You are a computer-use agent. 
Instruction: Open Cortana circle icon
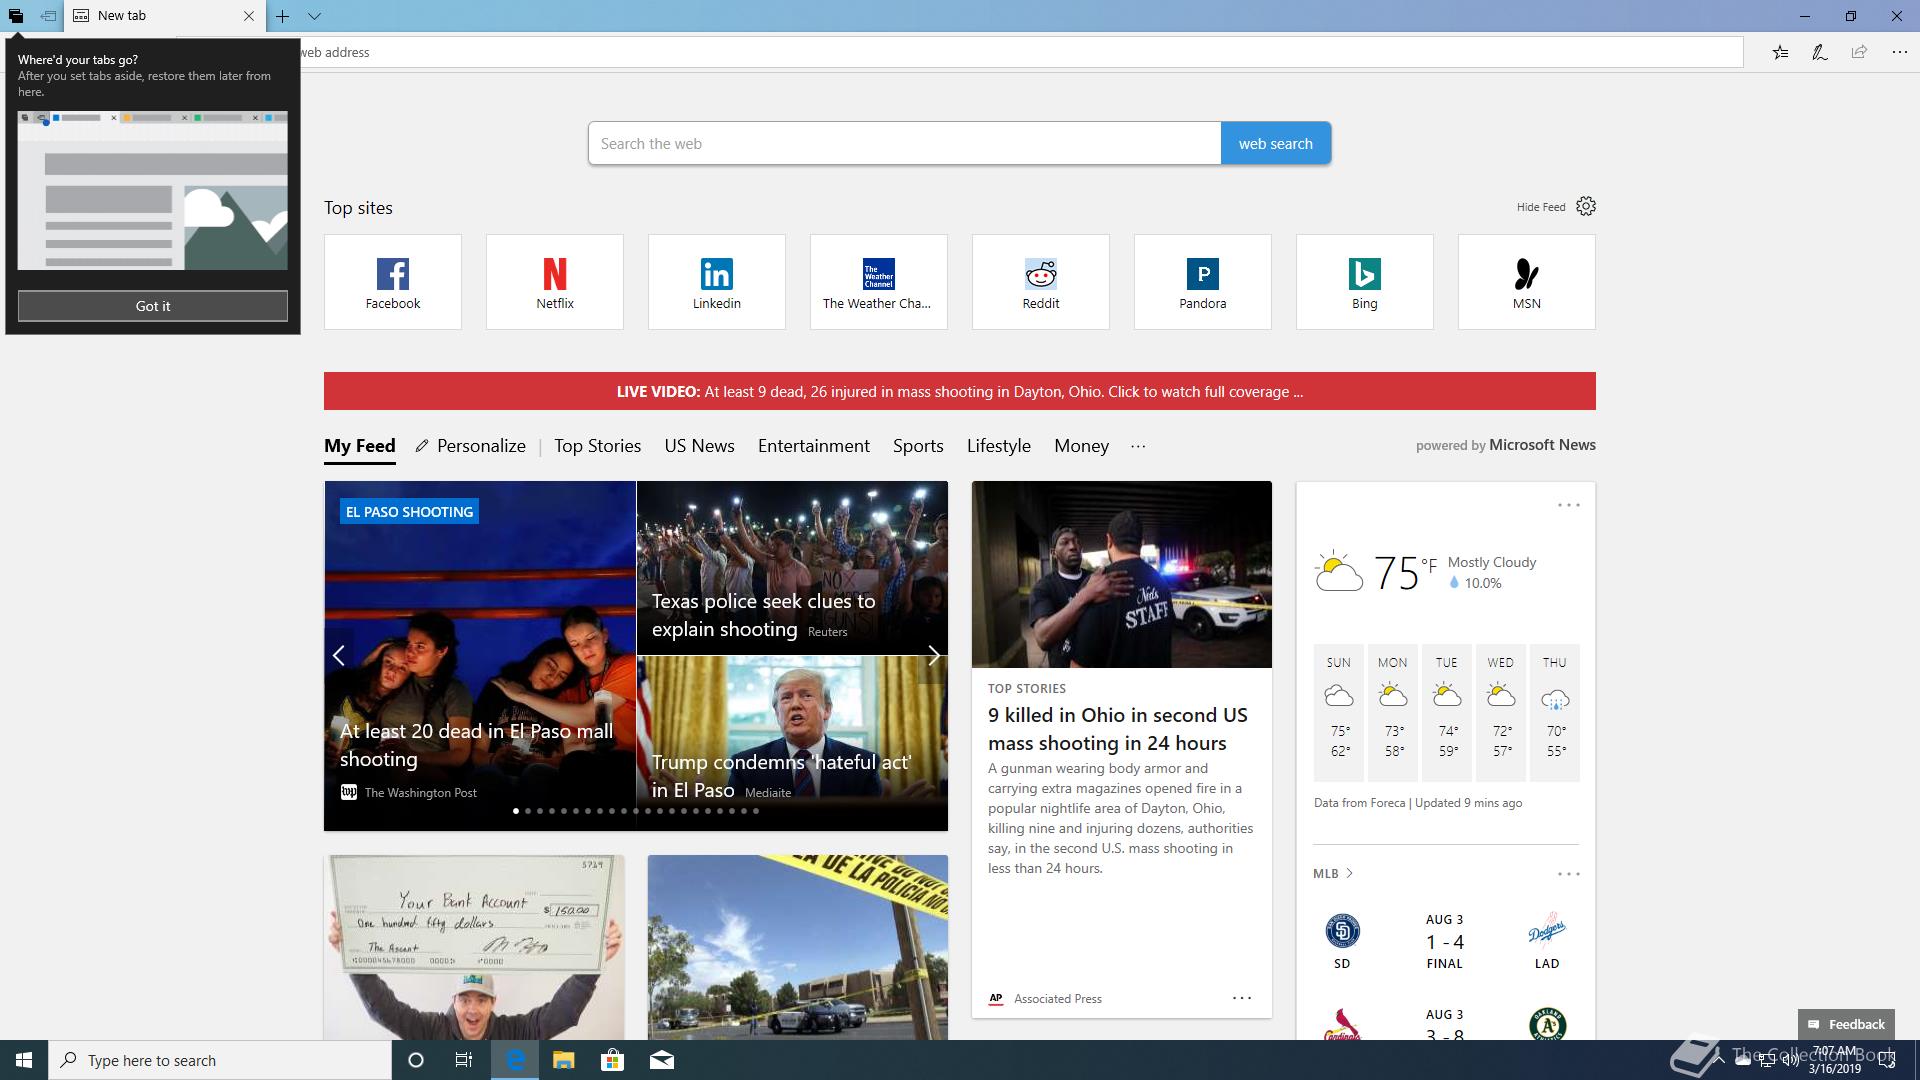coord(416,1060)
